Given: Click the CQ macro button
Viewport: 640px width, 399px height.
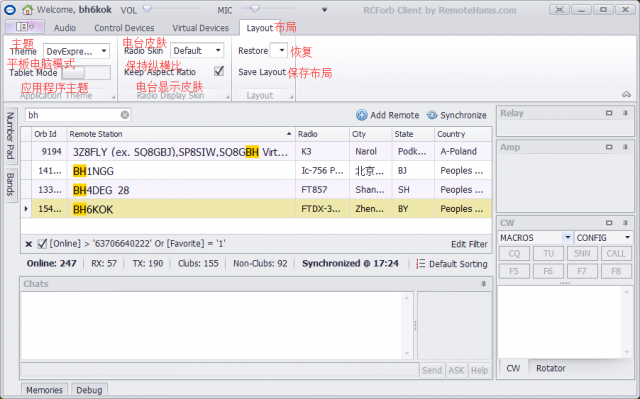Looking at the screenshot, I should coord(514,254).
